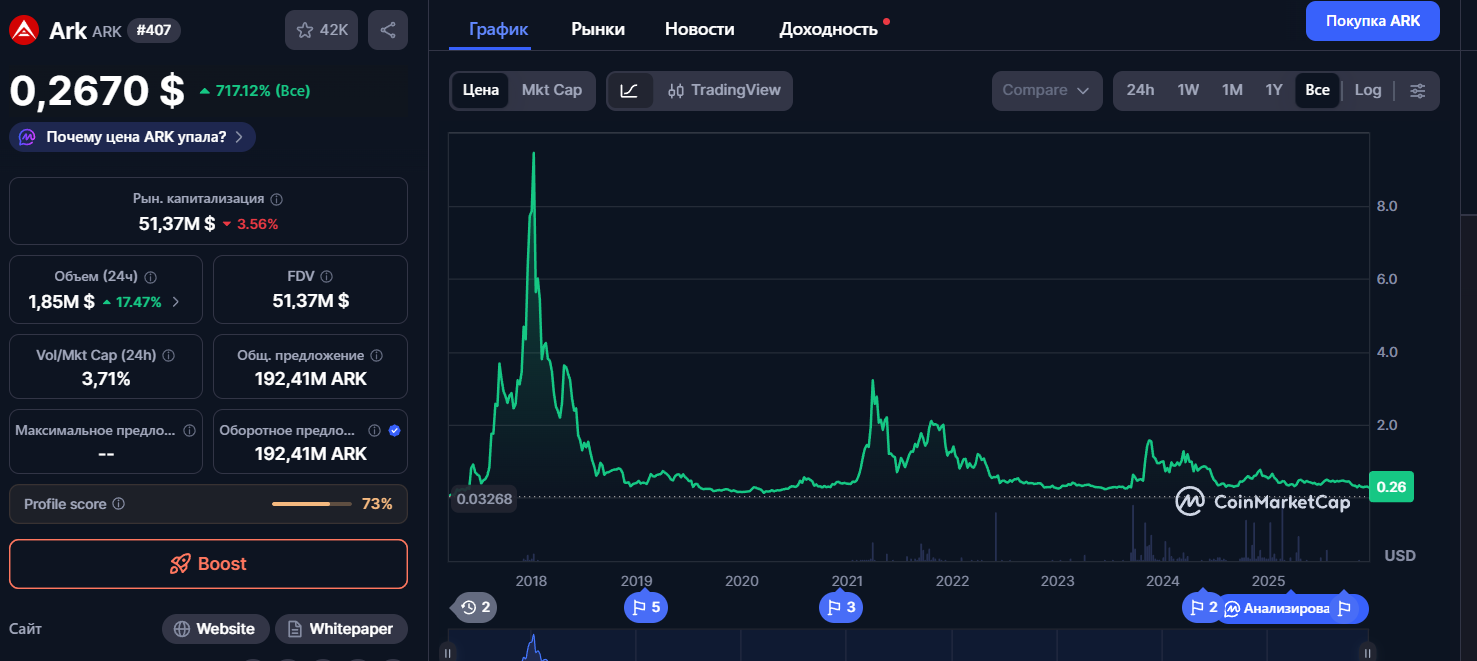Select the line chart icon next to TradingView
The image size is (1477, 661).
click(630, 90)
